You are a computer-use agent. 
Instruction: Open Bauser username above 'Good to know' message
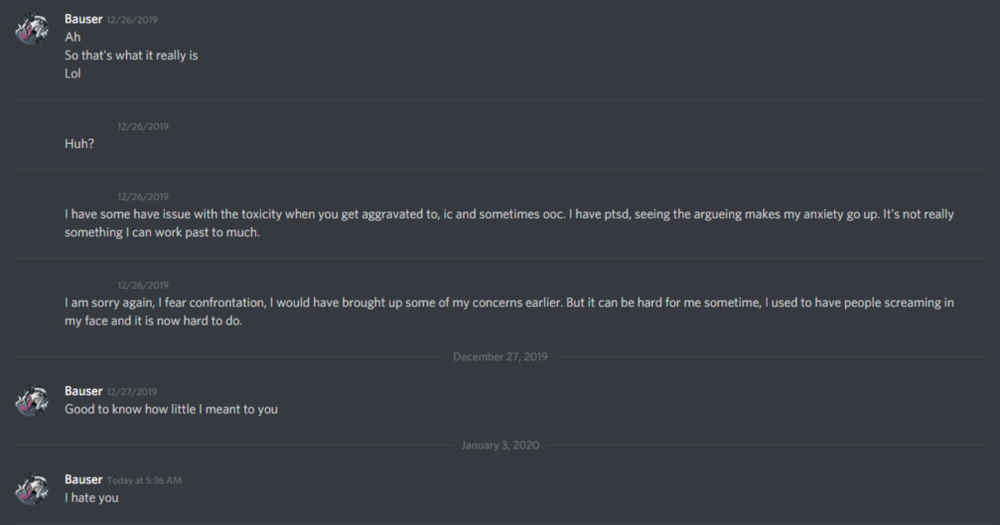coord(83,391)
